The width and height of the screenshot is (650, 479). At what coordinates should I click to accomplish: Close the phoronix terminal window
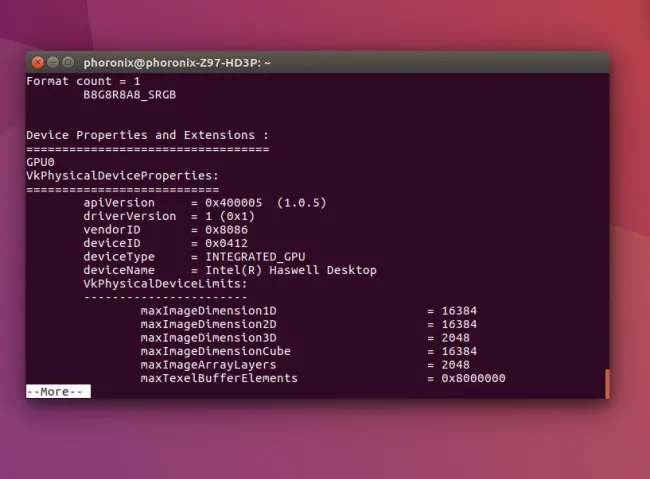click(x=38, y=63)
